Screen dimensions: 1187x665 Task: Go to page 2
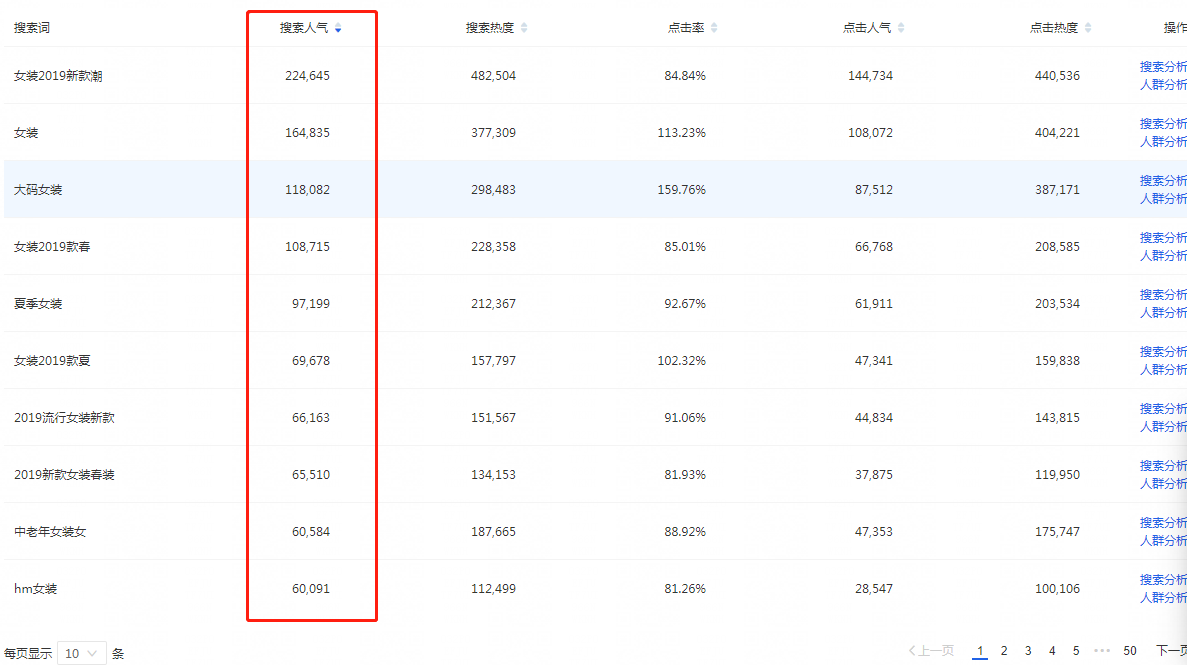click(1004, 651)
